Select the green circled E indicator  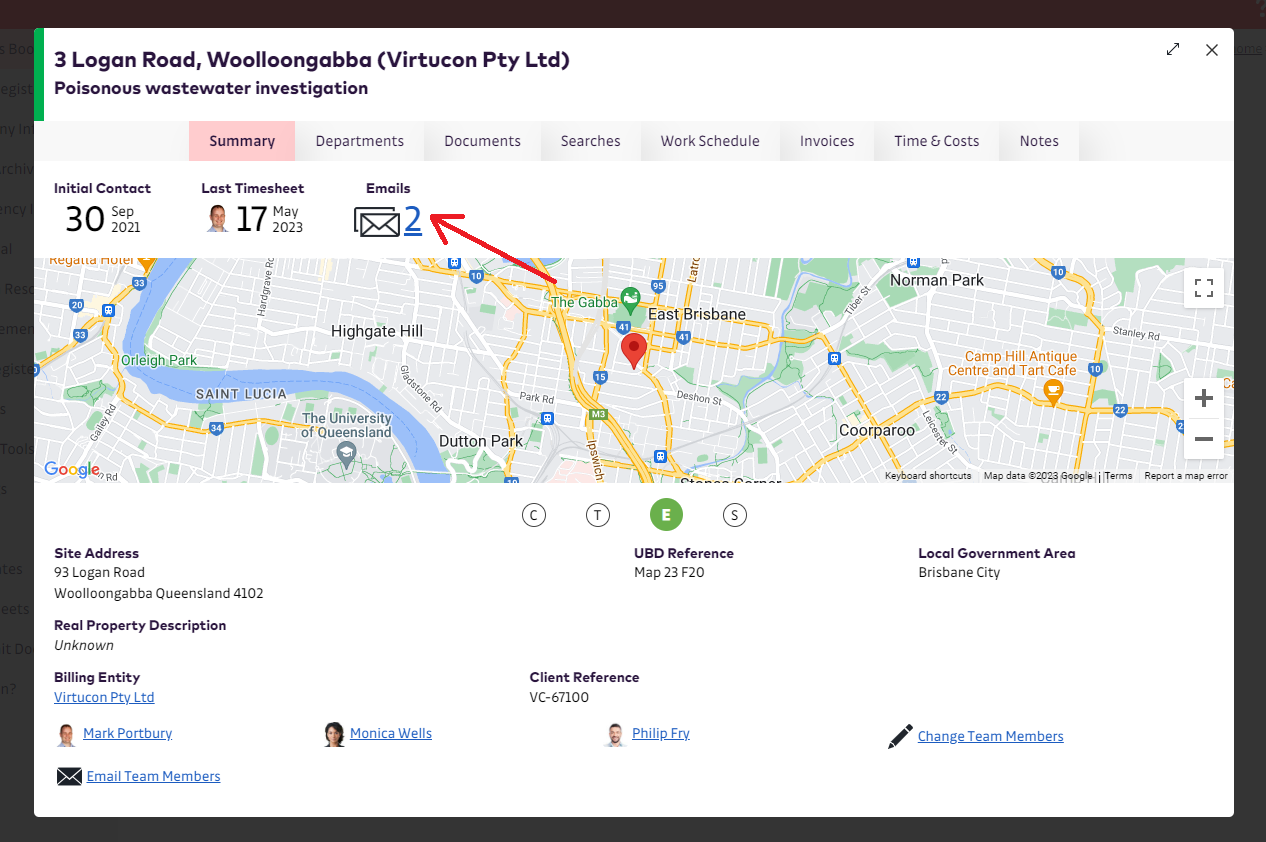666,515
